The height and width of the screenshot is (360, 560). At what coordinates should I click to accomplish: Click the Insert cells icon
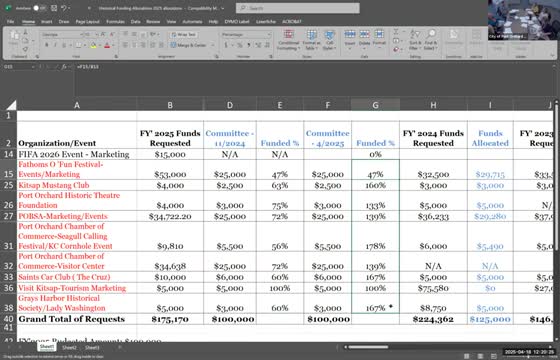tap(350, 35)
